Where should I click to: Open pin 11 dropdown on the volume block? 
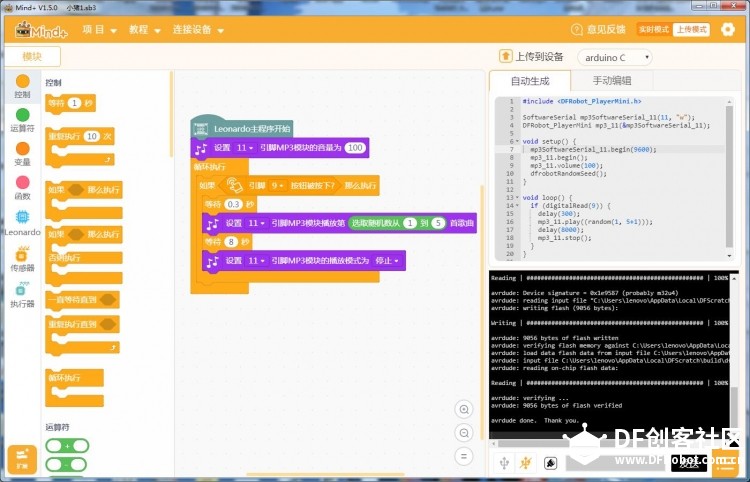245,148
